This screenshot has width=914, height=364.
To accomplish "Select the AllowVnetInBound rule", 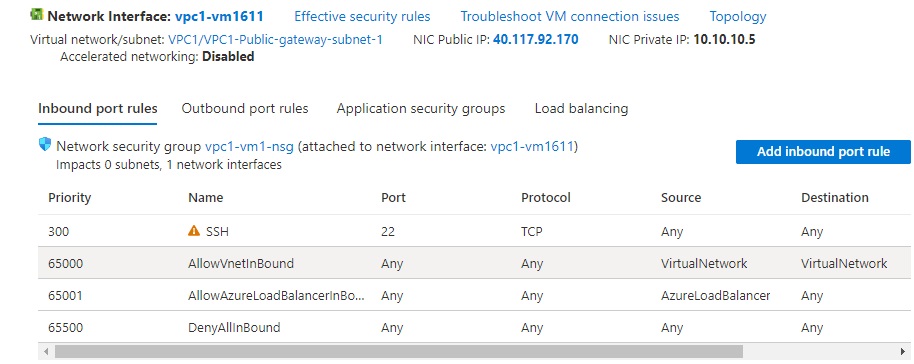I will click(241, 264).
